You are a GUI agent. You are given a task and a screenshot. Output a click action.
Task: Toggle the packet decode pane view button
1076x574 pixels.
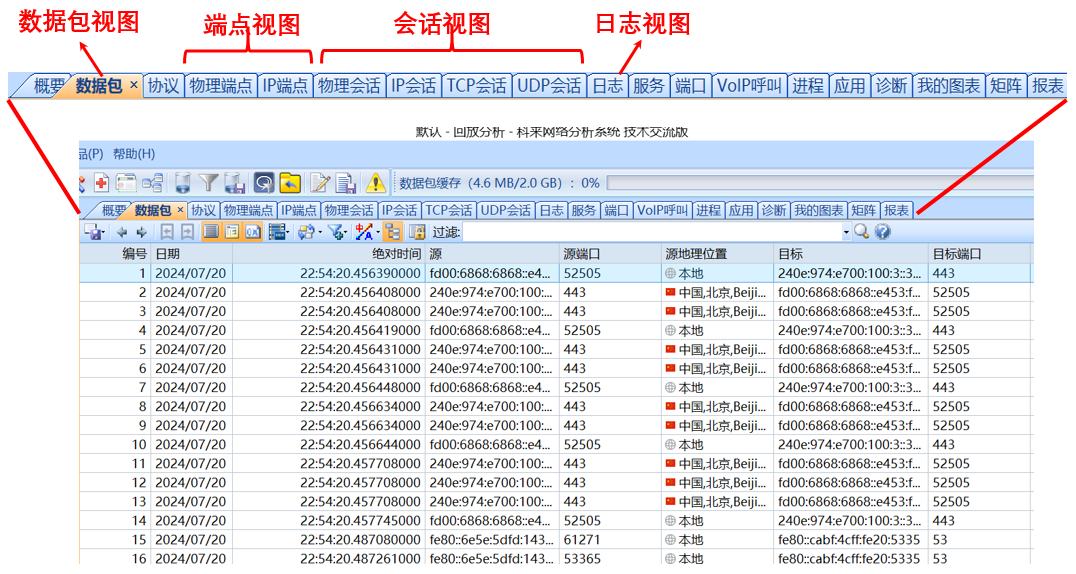232,232
